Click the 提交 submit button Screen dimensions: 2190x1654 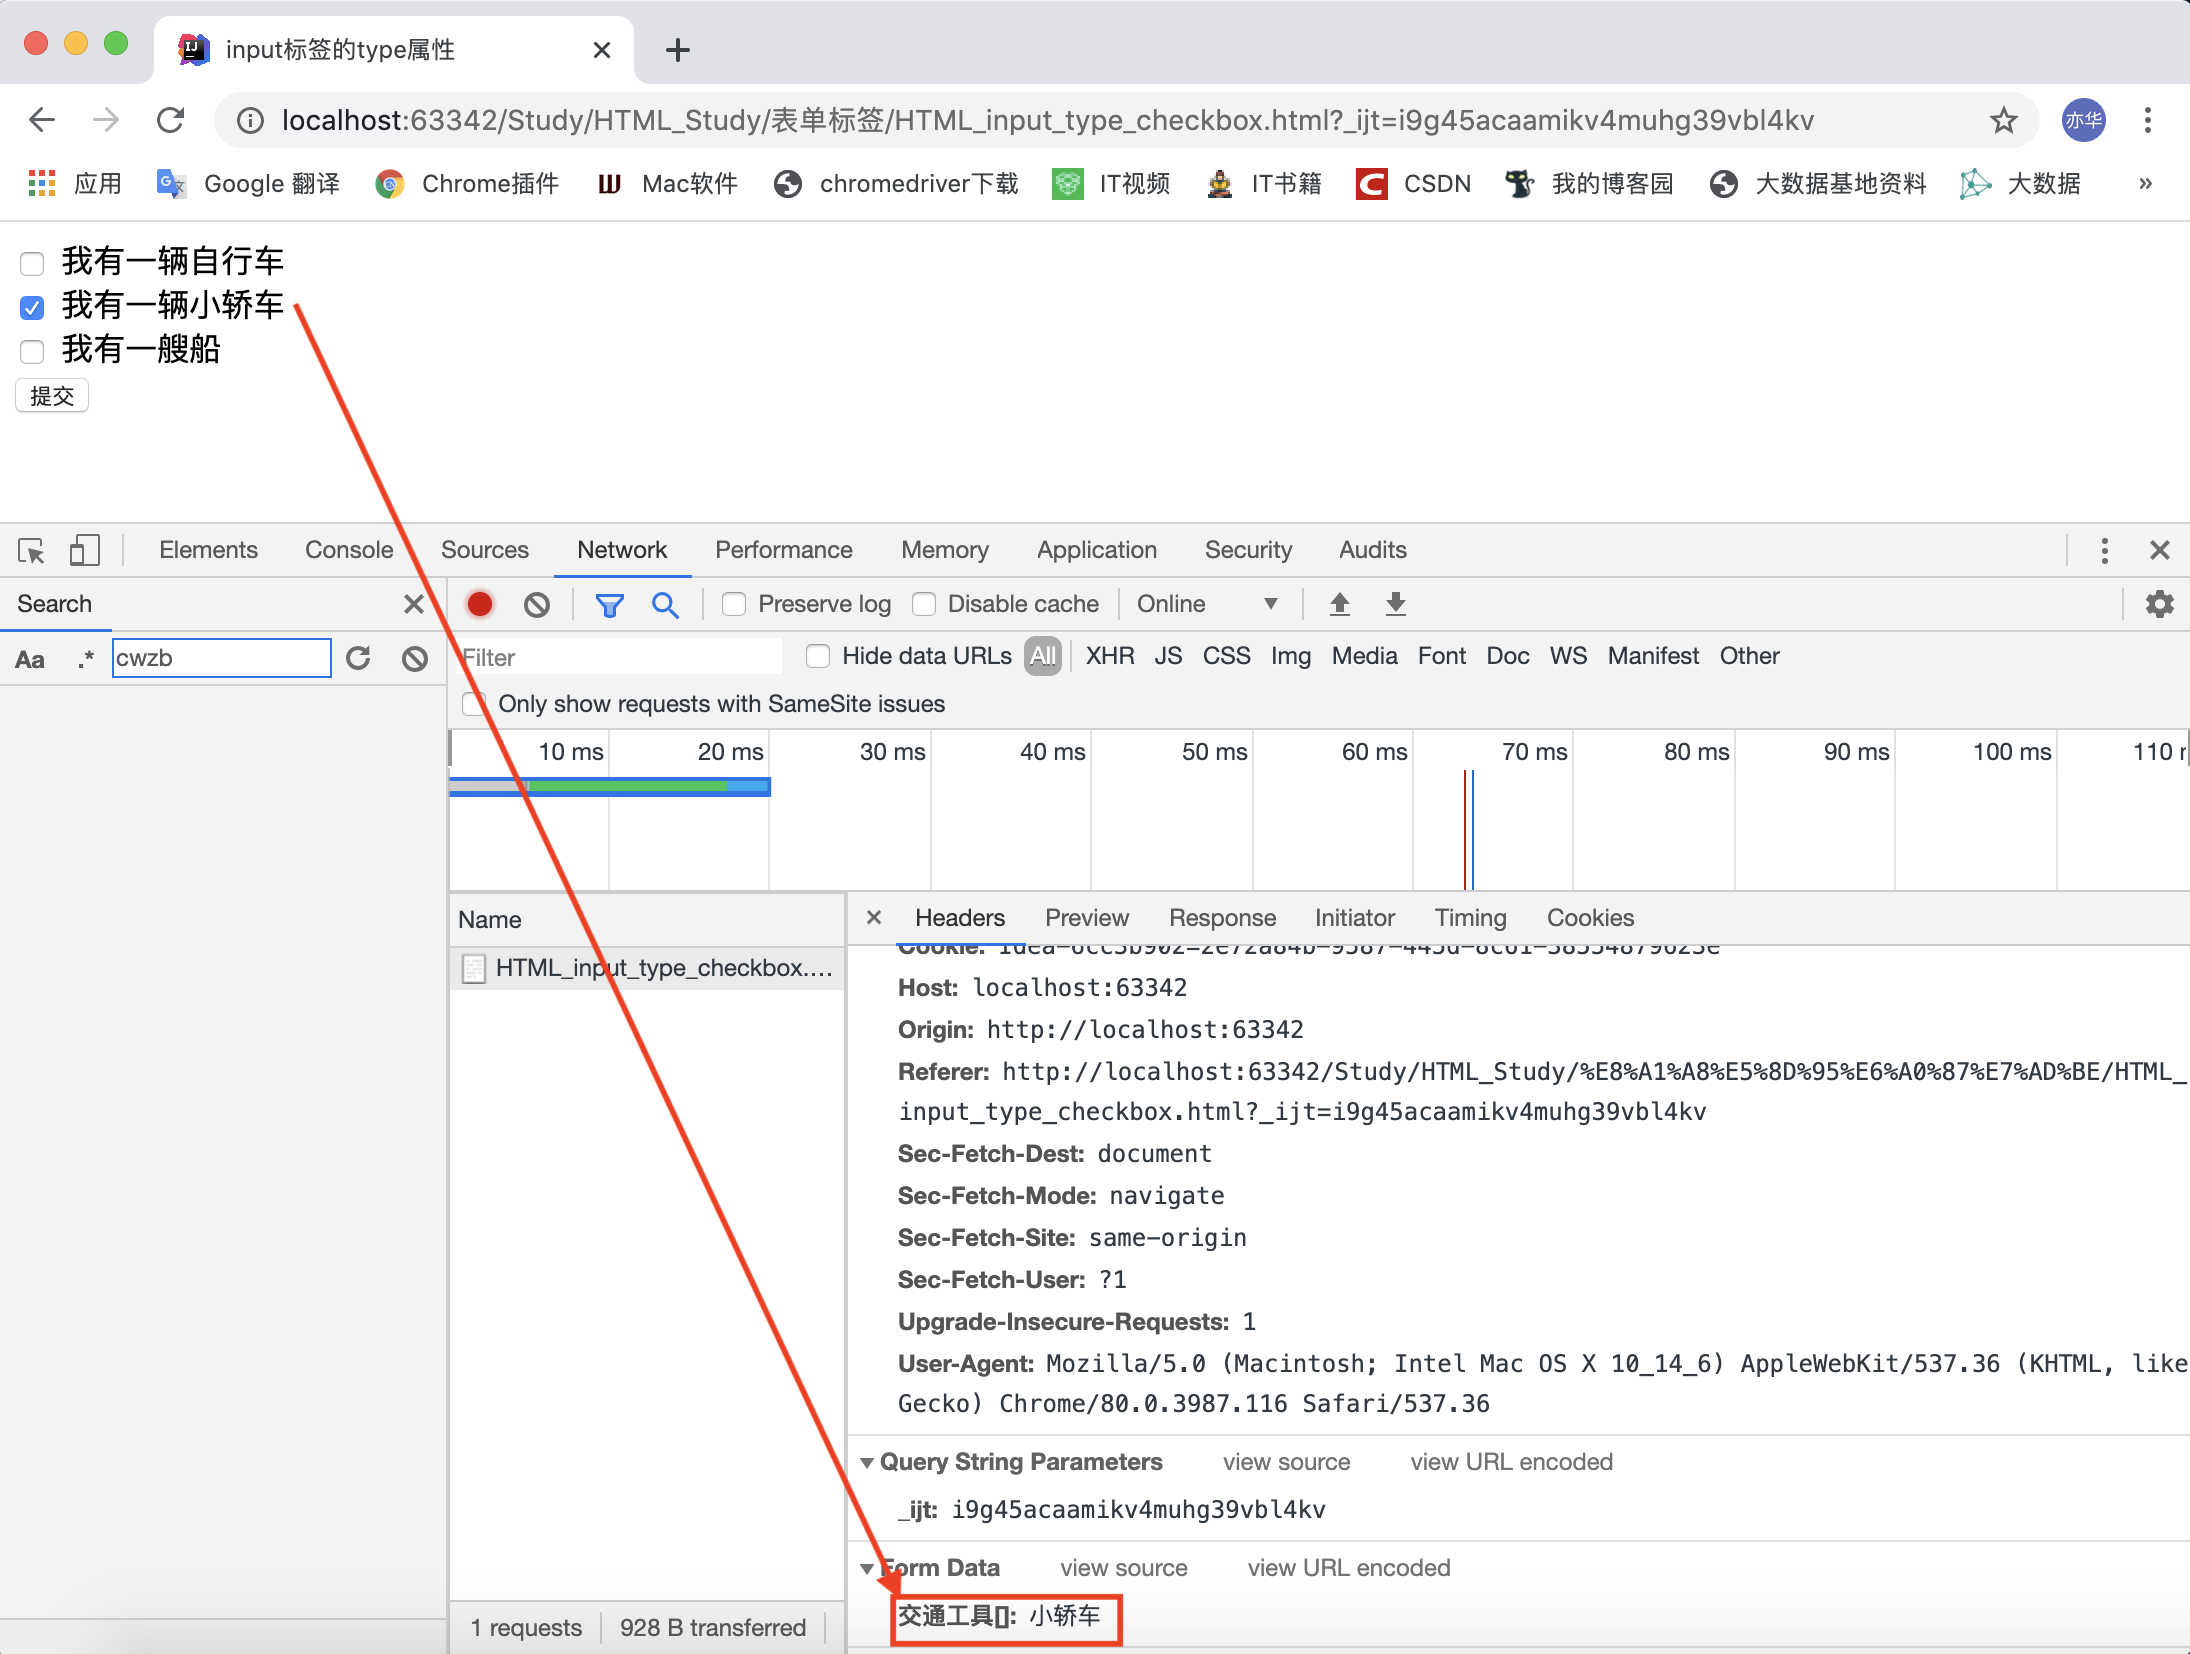tap(52, 396)
